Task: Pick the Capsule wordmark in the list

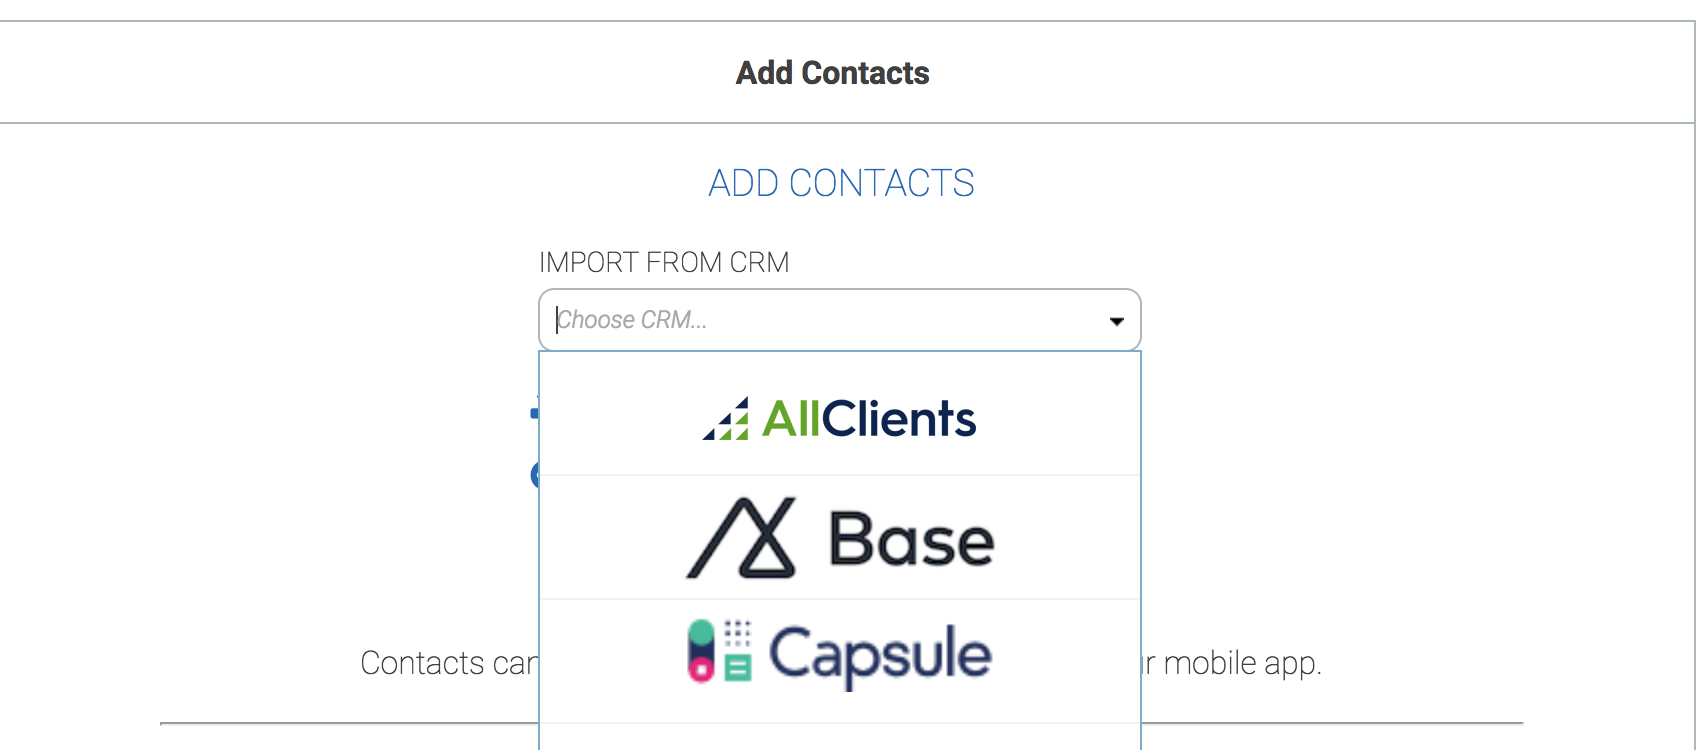Action: [x=879, y=654]
